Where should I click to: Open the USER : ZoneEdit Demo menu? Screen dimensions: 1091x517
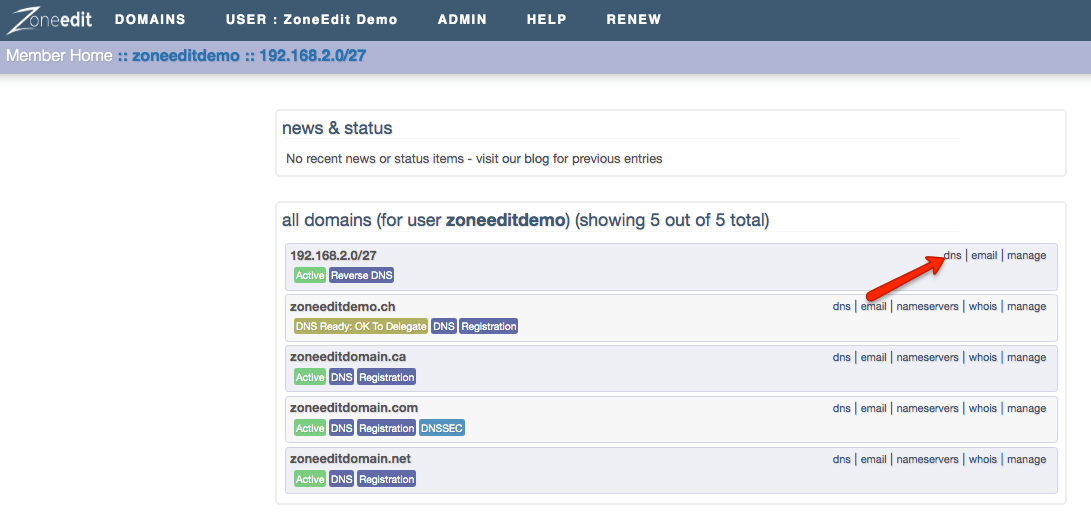click(312, 19)
